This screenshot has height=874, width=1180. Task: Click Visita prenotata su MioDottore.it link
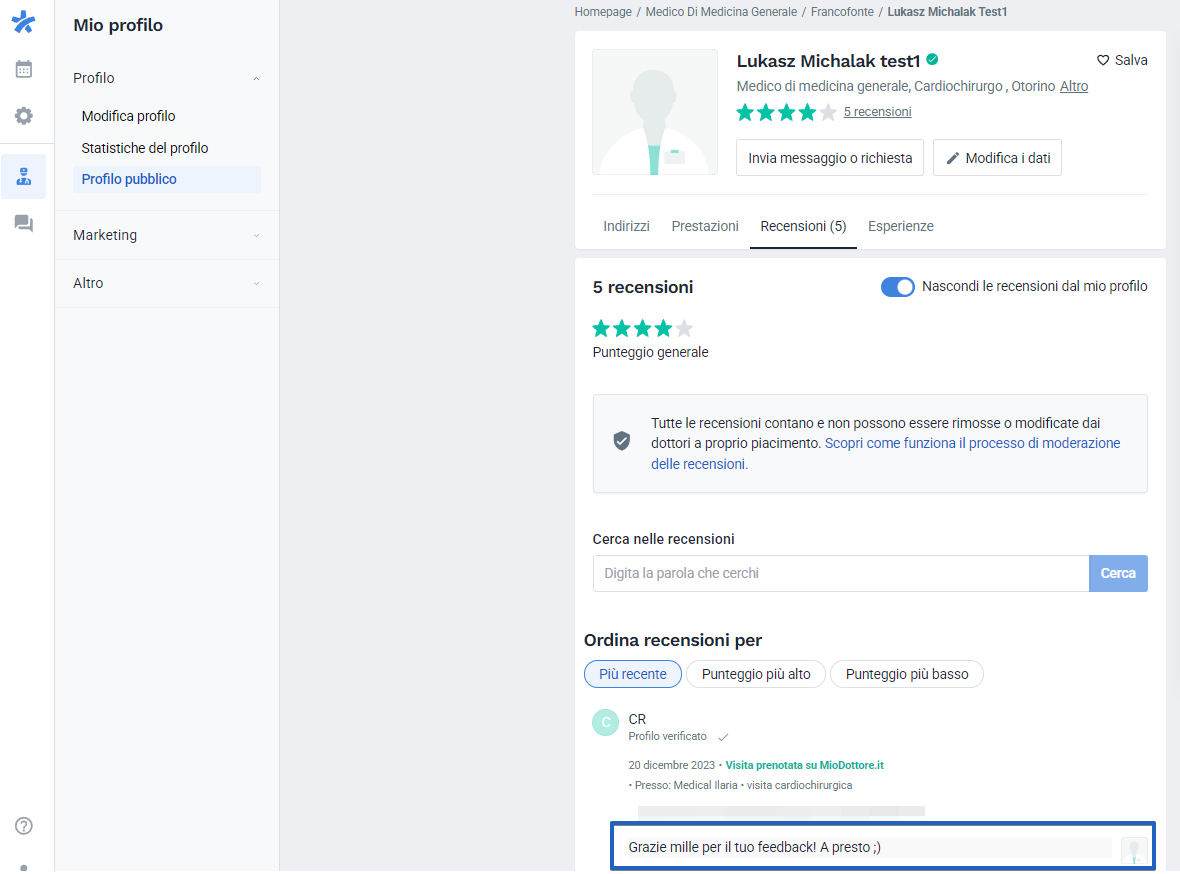click(x=804, y=765)
